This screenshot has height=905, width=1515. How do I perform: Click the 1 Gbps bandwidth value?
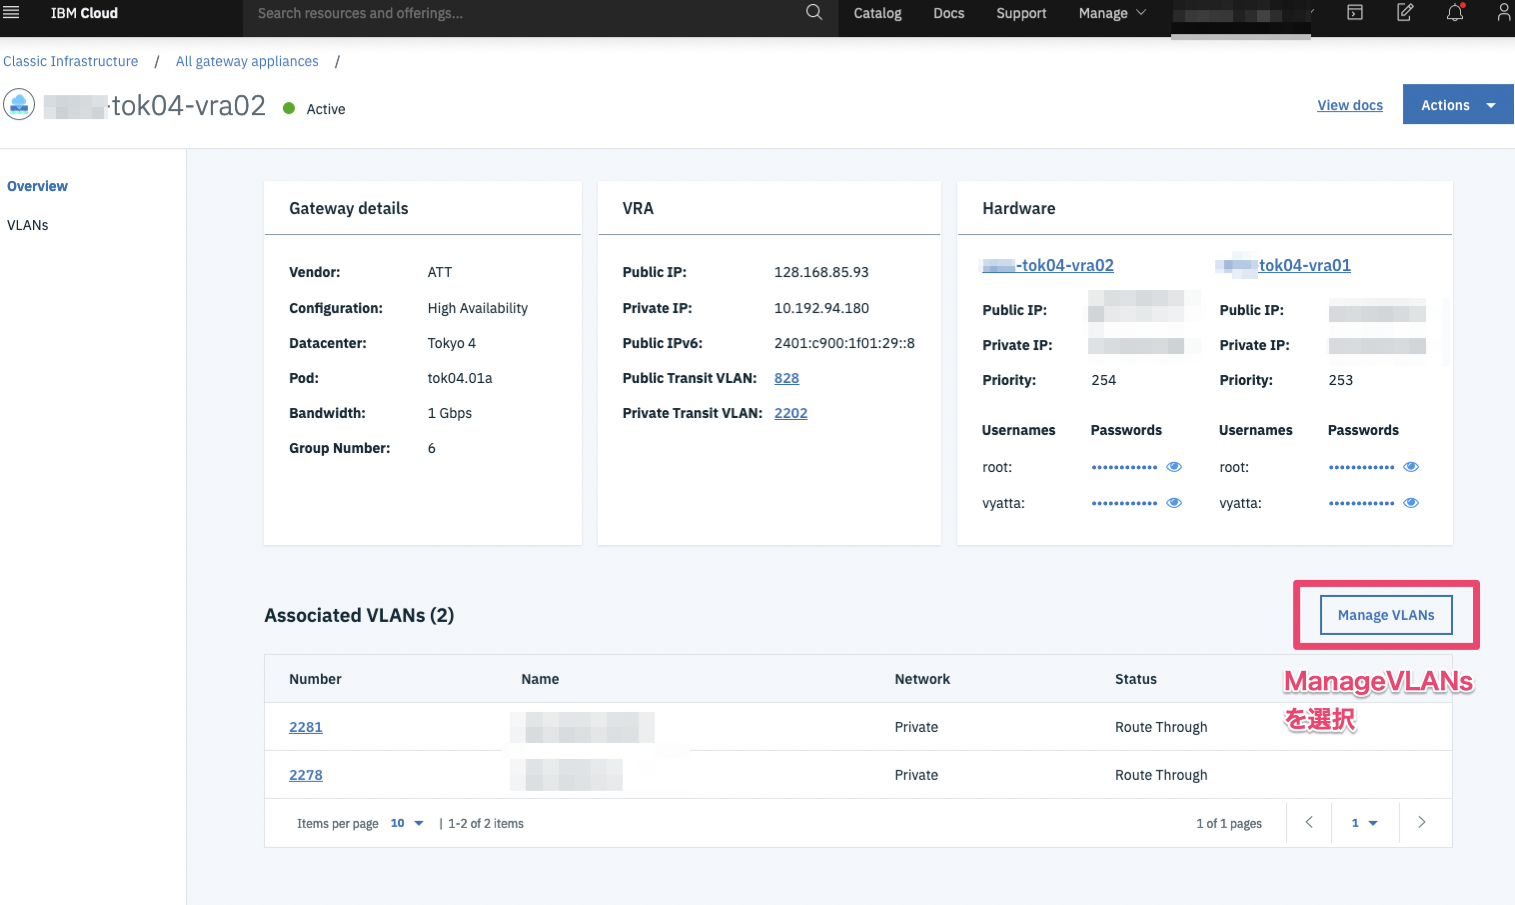(449, 413)
